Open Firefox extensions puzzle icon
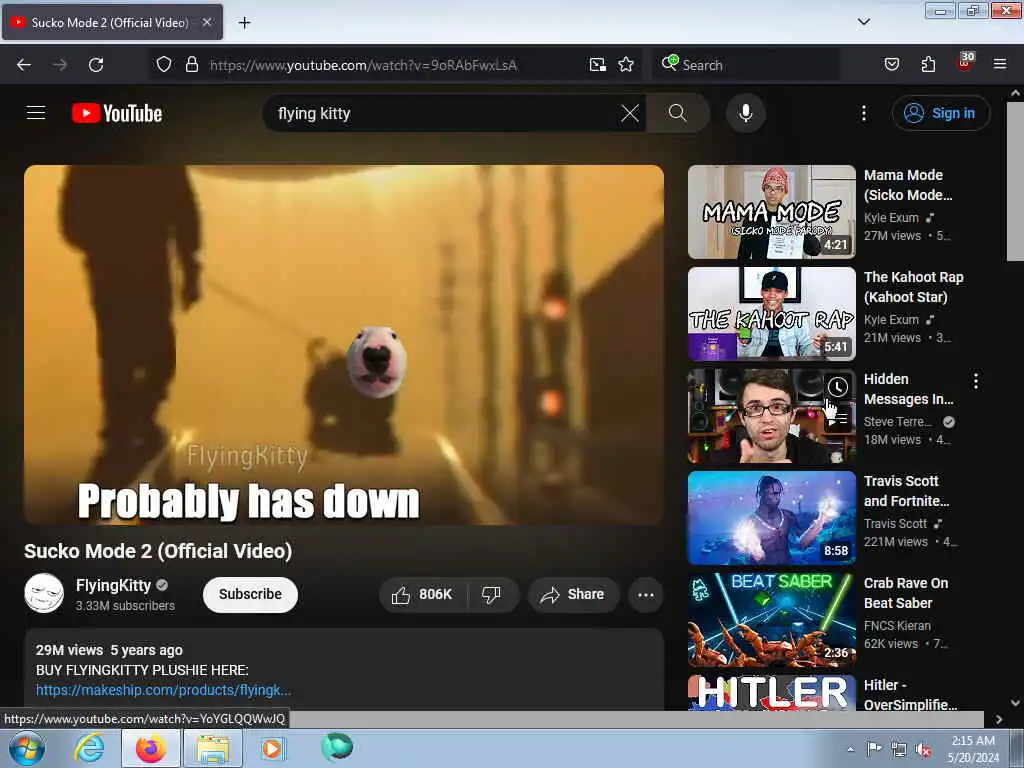 click(x=928, y=65)
